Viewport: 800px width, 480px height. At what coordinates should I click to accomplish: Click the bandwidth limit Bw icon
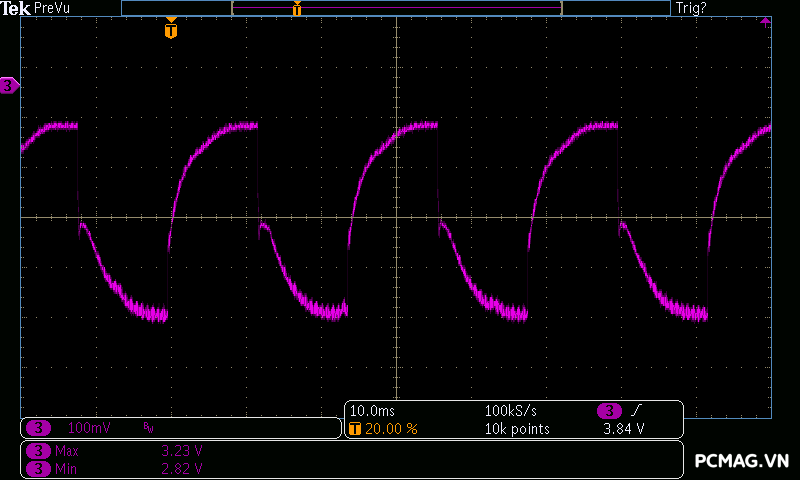(x=148, y=427)
